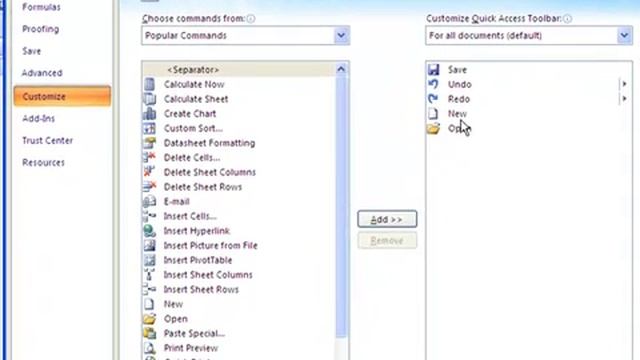640x360 pixels.
Task: Click the Custom Sort icon
Action: [x=149, y=128]
